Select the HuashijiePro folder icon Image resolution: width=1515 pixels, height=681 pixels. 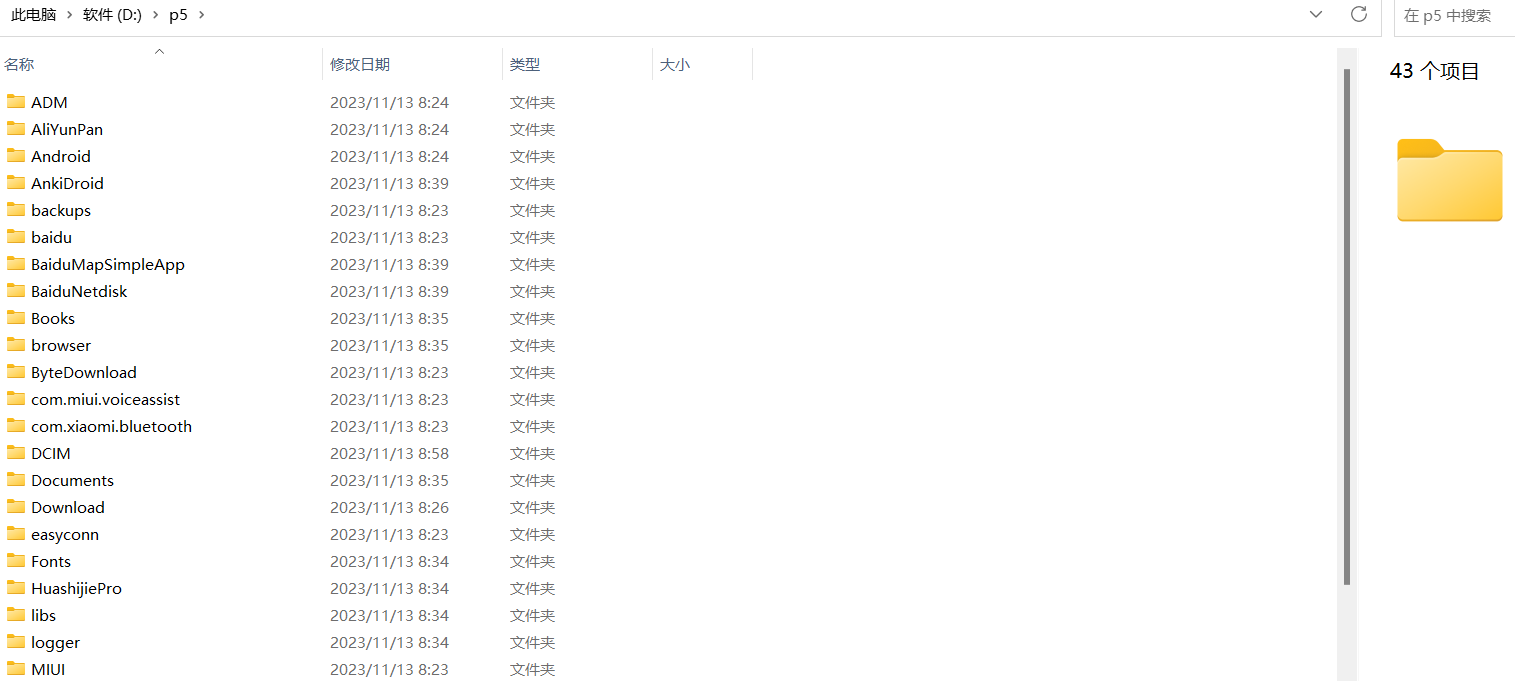point(15,588)
